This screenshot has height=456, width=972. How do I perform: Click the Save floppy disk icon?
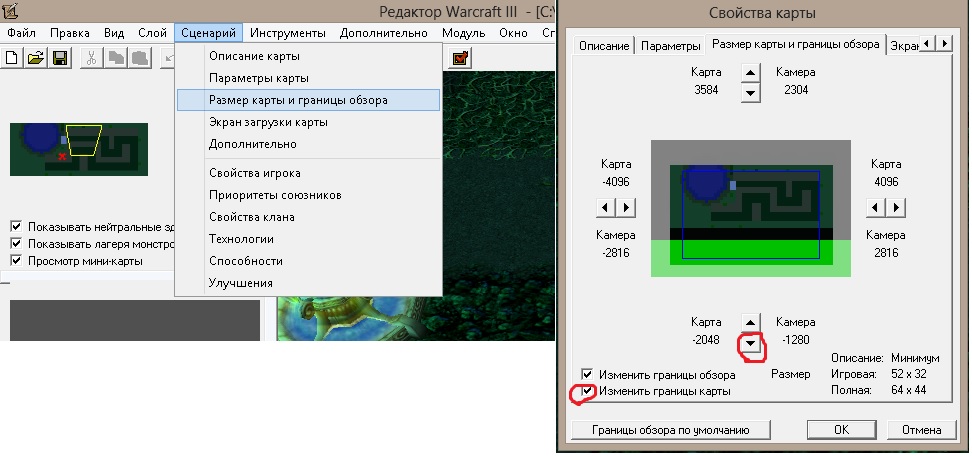pyautogui.click(x=60, y=58)
